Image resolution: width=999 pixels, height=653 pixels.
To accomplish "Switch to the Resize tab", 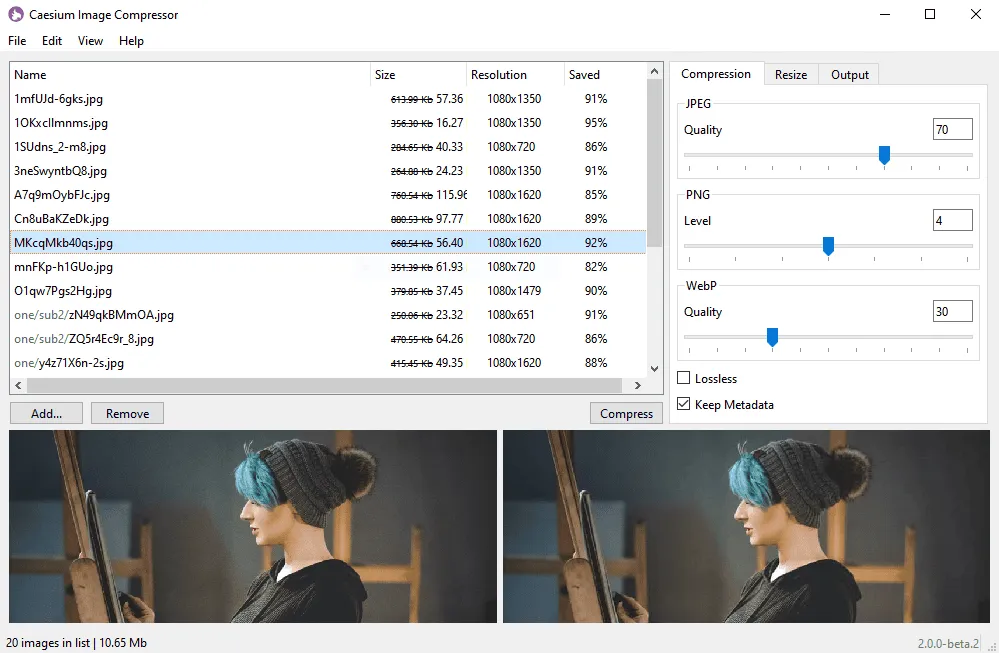I will (790, 73).
